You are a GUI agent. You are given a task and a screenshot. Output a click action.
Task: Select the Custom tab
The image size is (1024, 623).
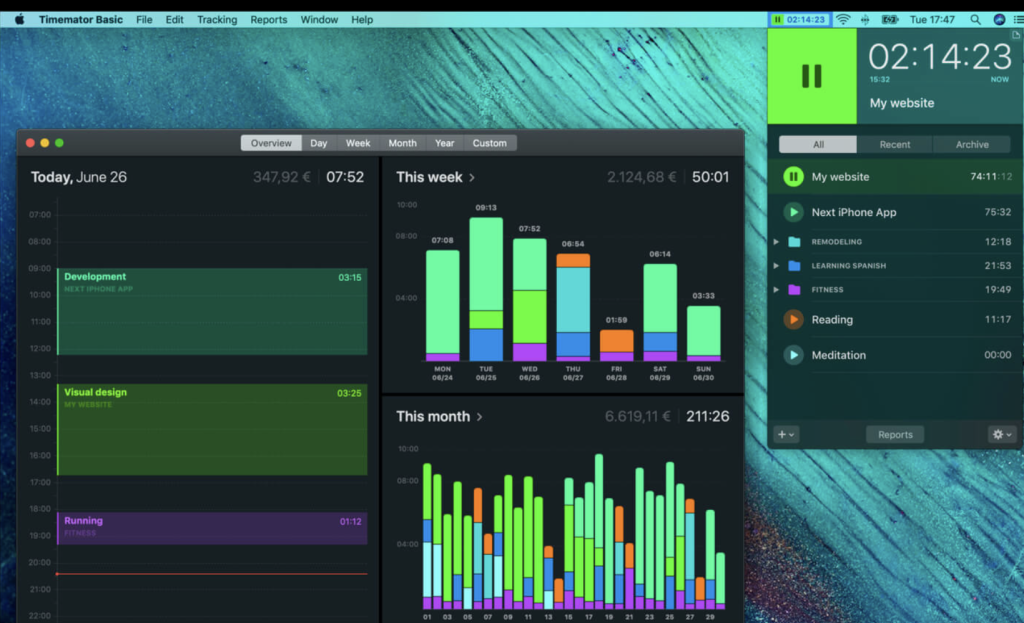pos(490,143)
